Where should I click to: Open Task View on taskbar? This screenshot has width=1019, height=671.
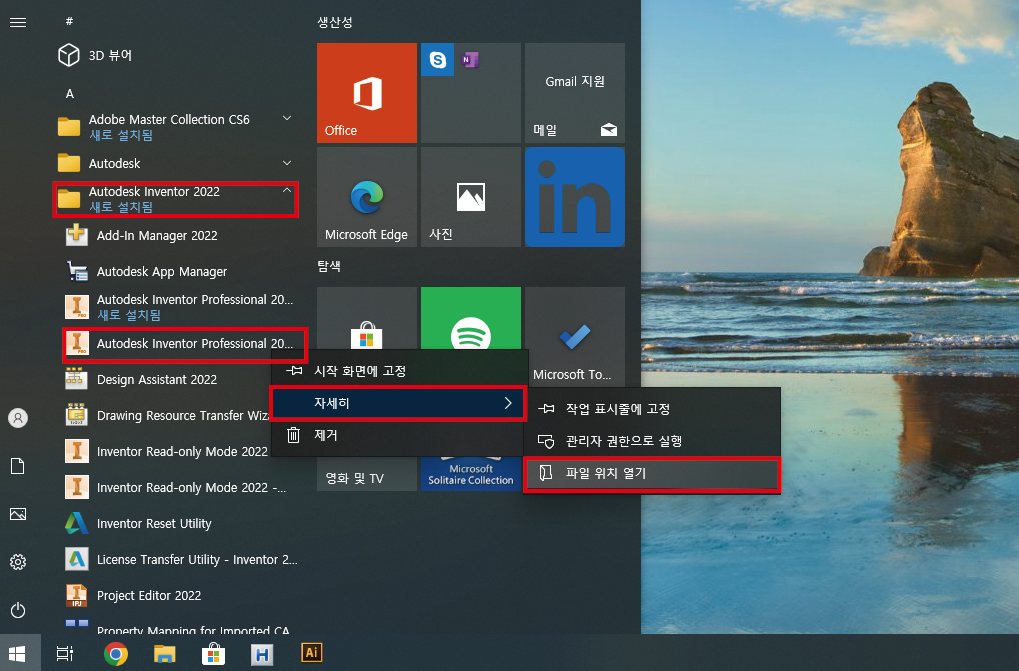pyautogui.click(x=65, y=653)
